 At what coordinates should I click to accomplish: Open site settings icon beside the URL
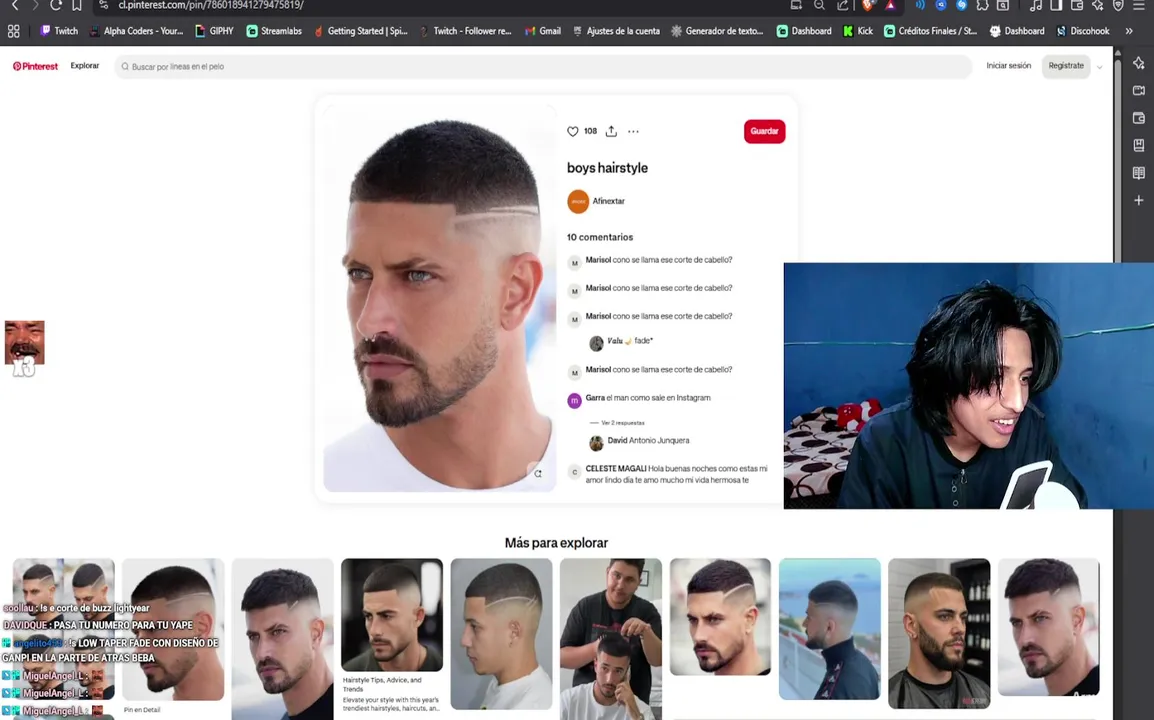[x=104, y=5]
